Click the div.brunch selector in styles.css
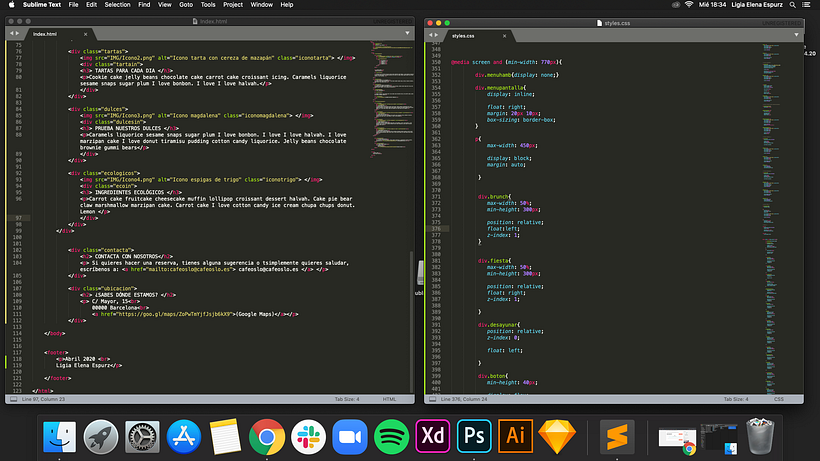 click(493, 197)
